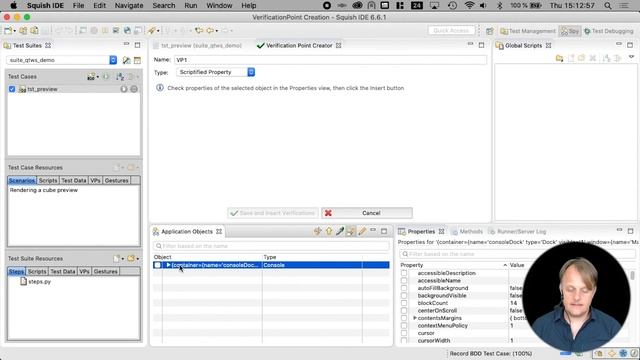This screenshot has height=360, width=640.
Task: Check the consoleDock container object checkbox
Action: (157, 265)
